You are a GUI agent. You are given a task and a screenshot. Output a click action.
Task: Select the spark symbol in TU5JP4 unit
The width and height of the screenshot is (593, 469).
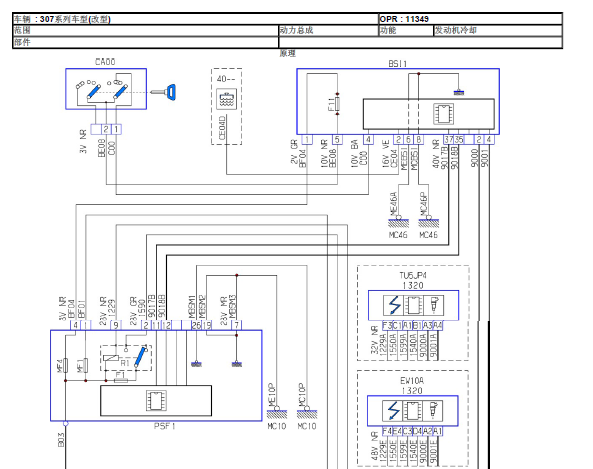click(x=394, y=305)
